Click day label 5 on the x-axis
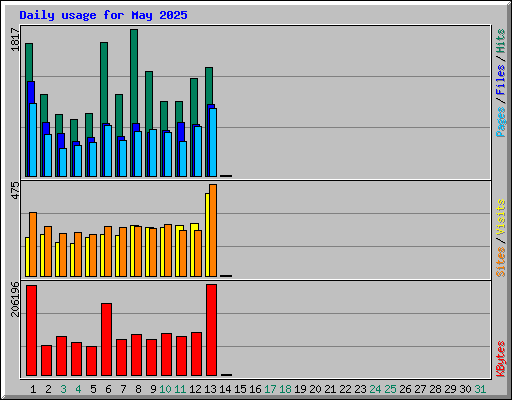This screenshot has width=512, height=400. coord(93,389)
